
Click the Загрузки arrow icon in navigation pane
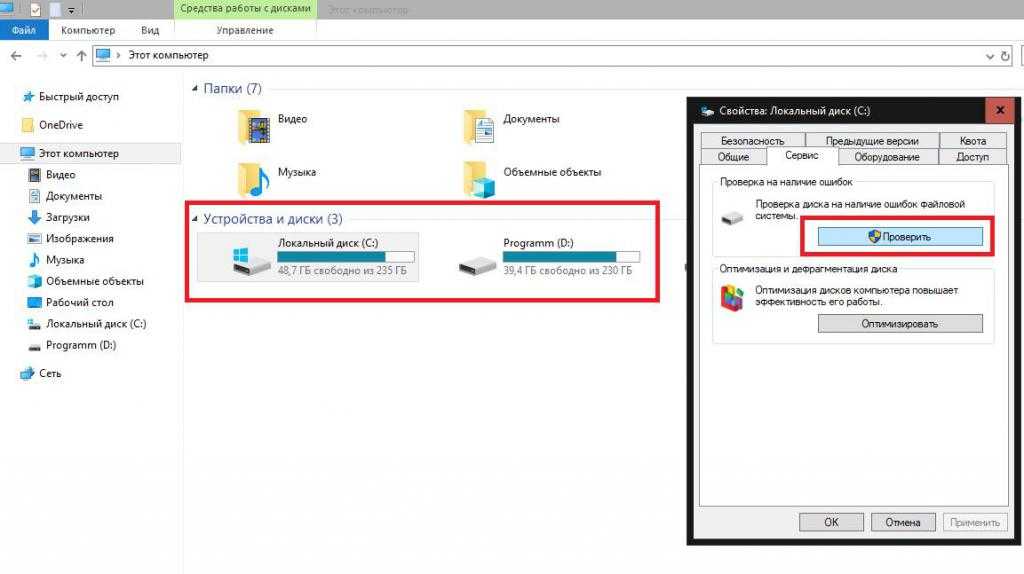tap(34, 217)
